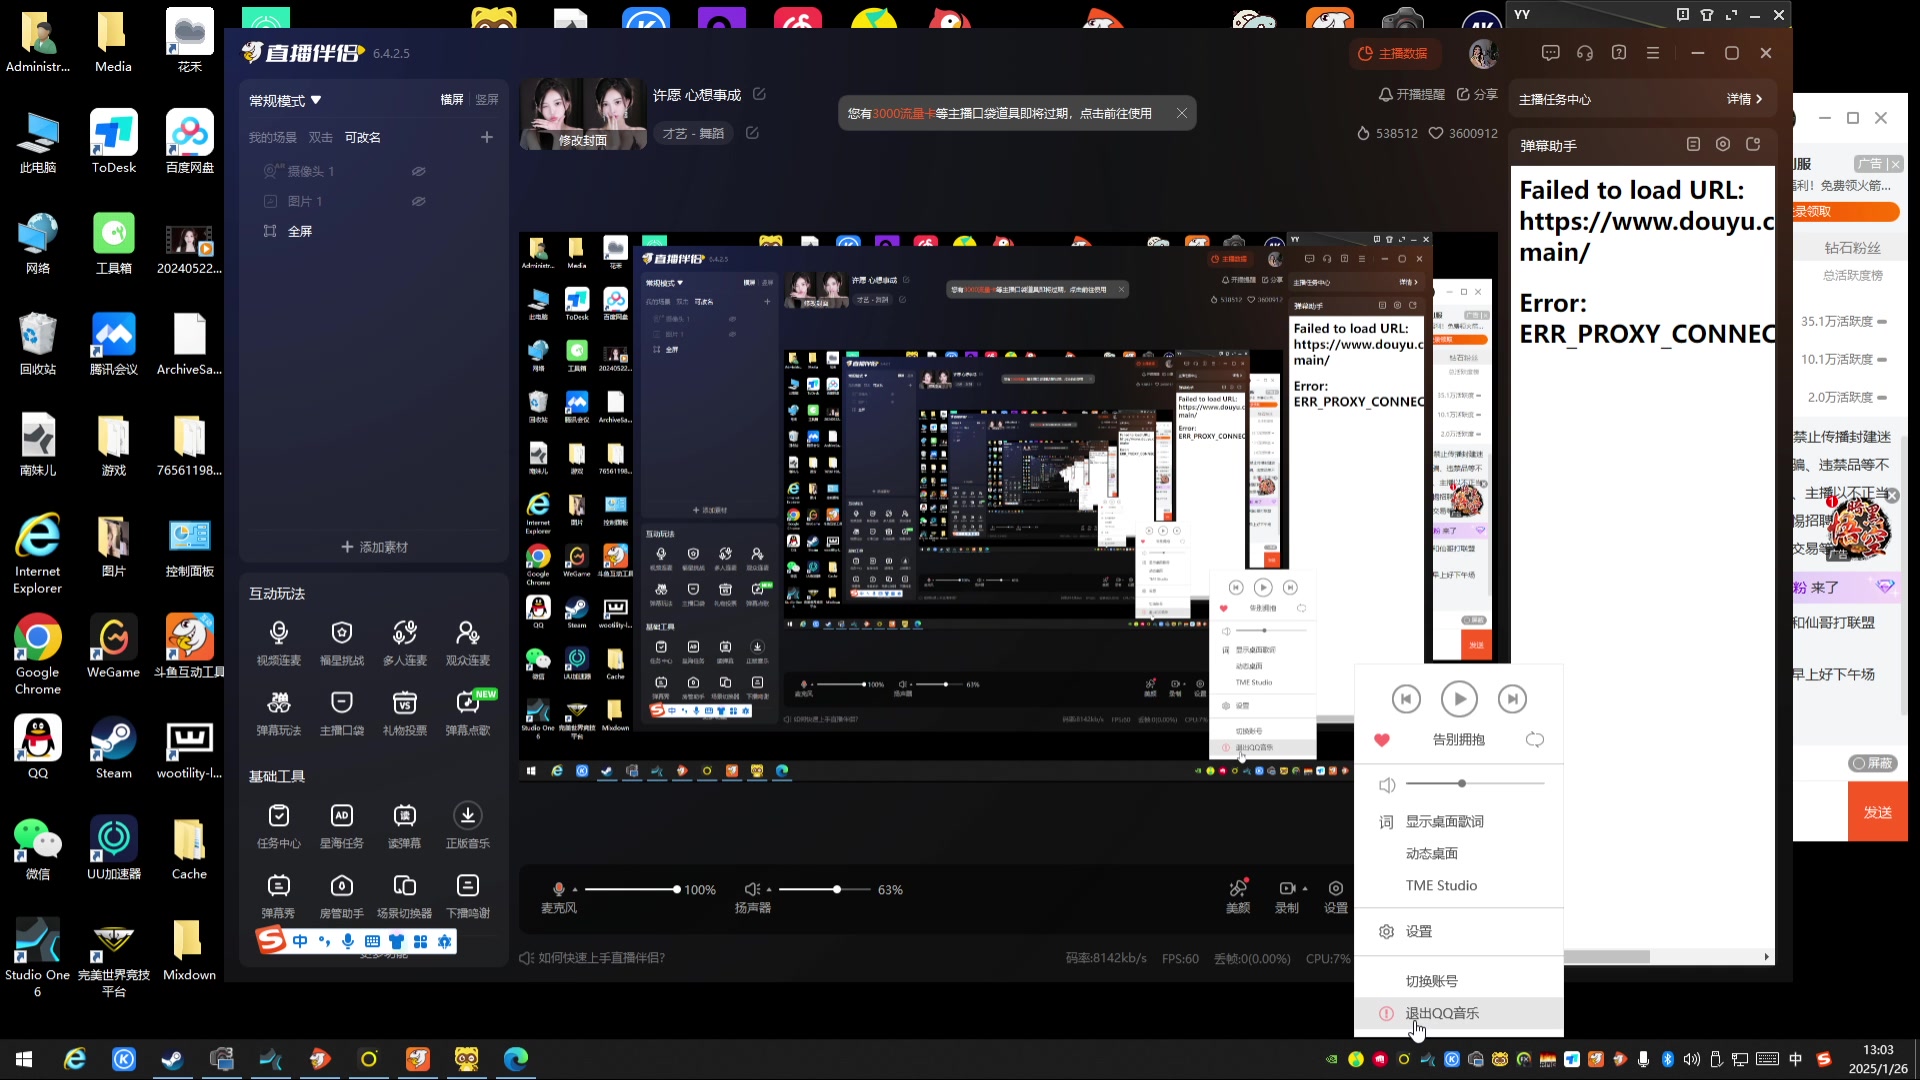
Task: Expand speaker device arrow beside 扬声器 icon
Action: [x=769, y=889]
